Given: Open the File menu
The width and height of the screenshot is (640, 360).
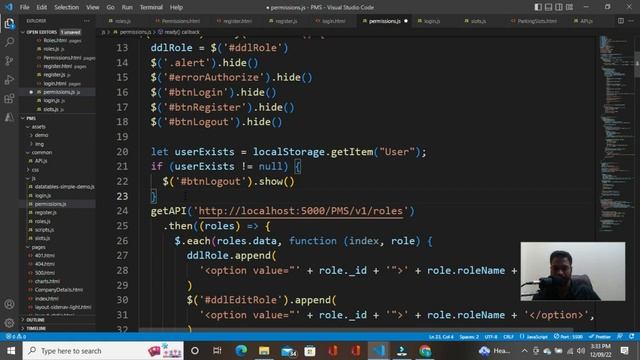Looking at the screenshot, I should [x=24, y=7].
